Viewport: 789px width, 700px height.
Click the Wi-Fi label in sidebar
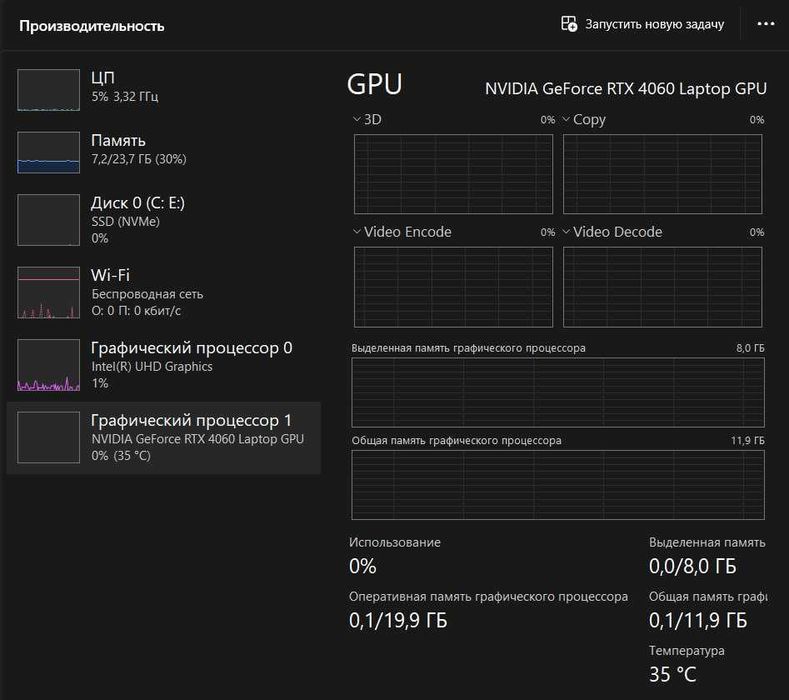tap(110, 275)
